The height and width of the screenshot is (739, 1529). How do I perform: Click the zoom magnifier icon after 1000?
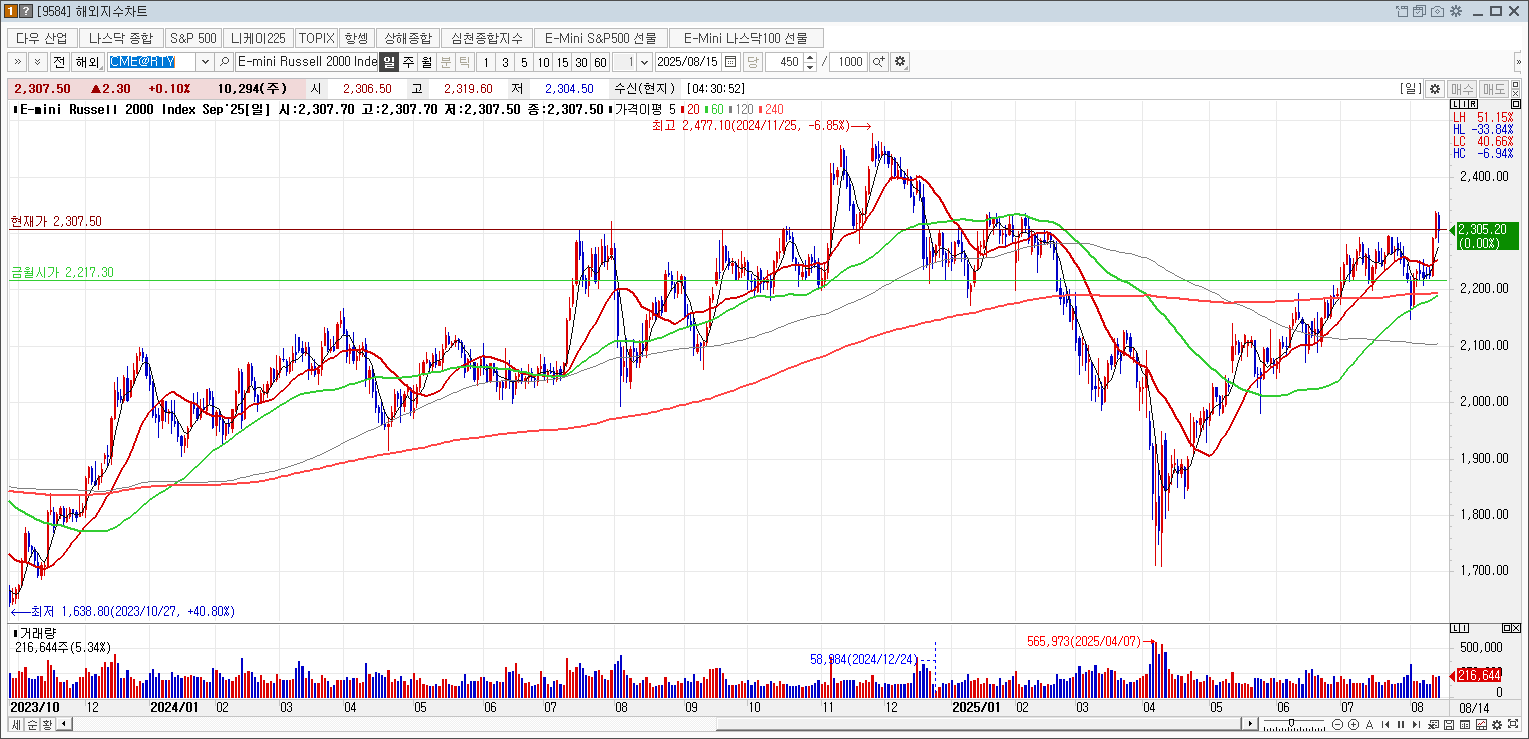point(878,62)
